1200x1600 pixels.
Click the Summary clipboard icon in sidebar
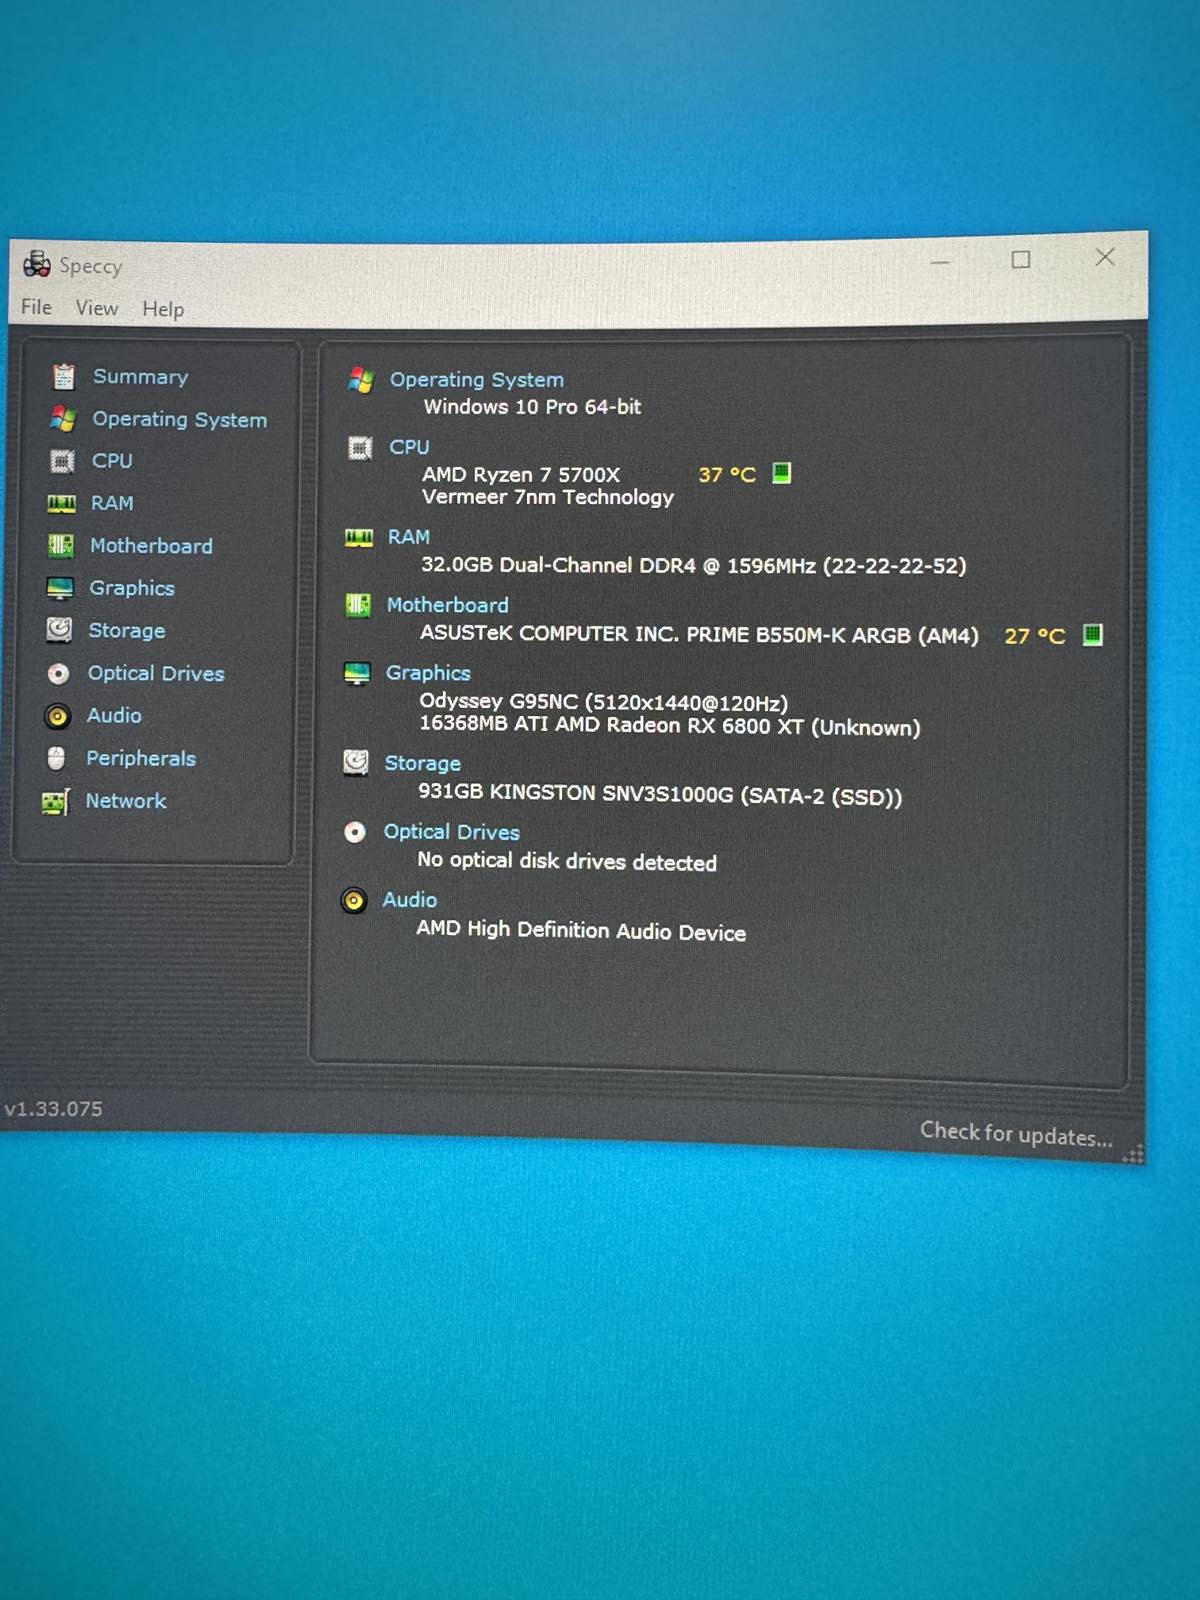(63, 376)
